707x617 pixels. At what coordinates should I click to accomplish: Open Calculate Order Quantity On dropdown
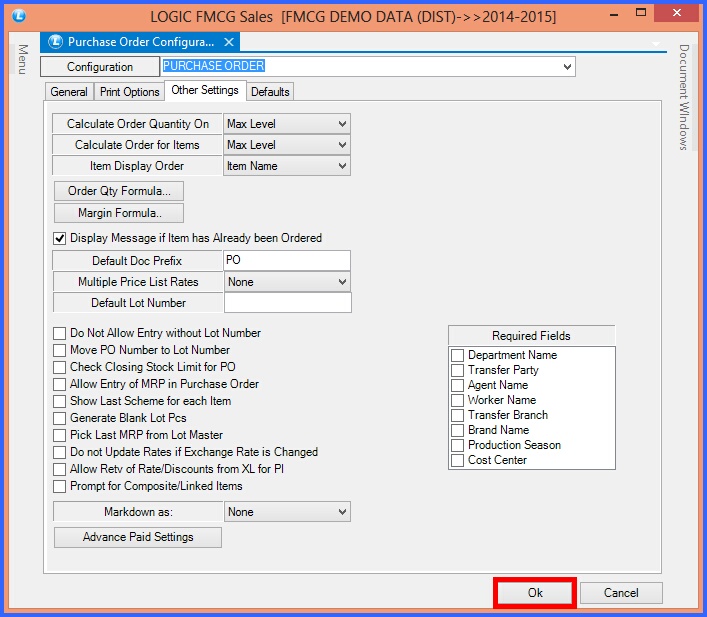coord(342,124)
